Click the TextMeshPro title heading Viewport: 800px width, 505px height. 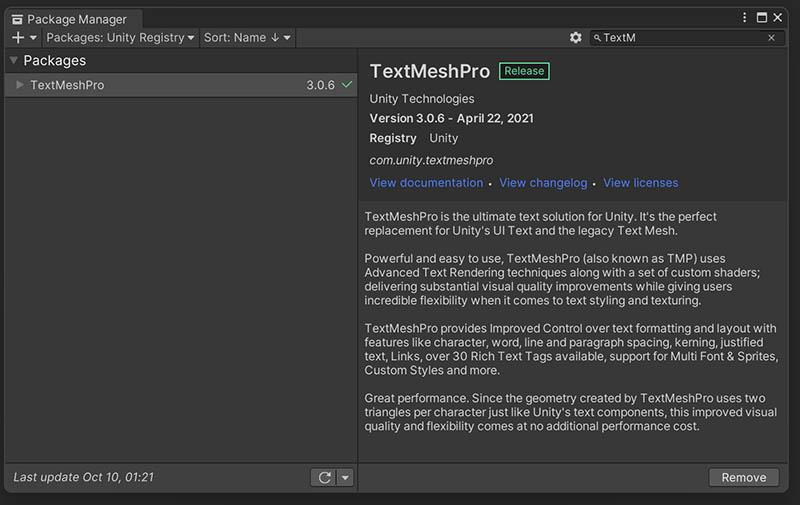pos(430,71)
